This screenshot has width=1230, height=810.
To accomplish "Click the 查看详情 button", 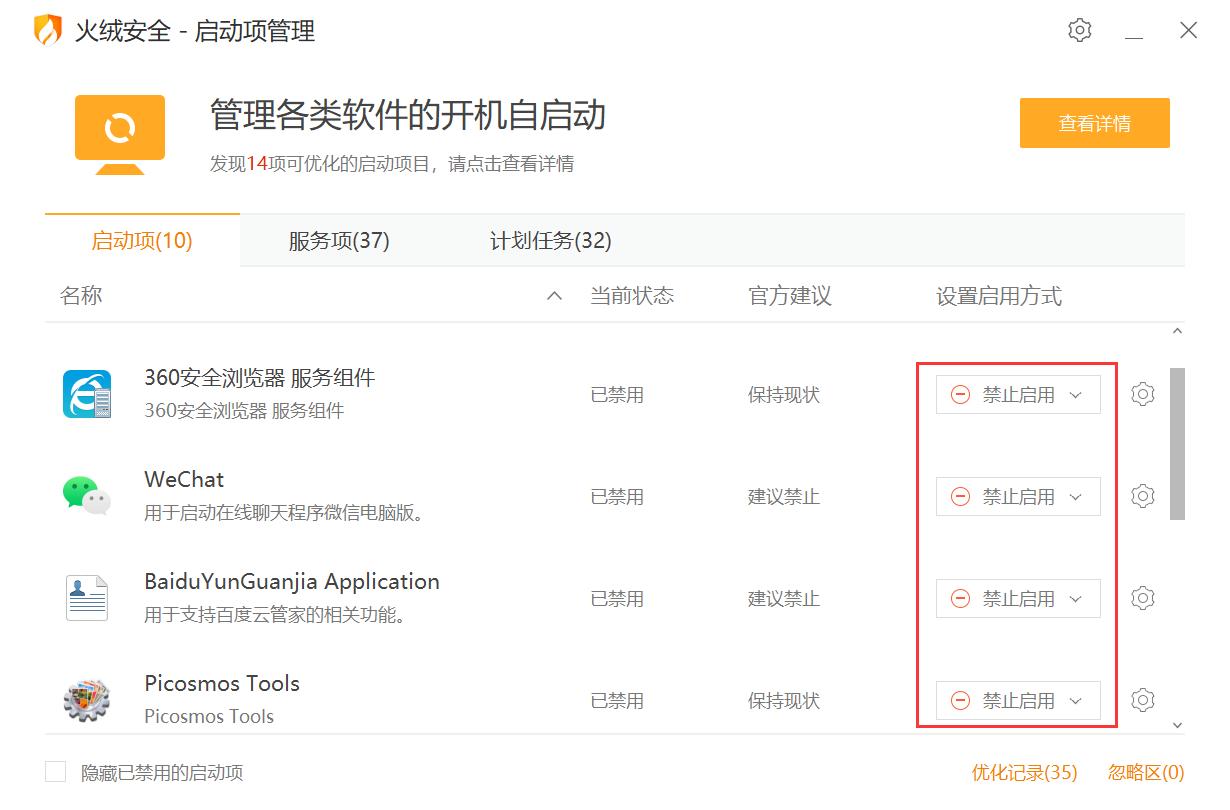I will (x=1094, y=123).
